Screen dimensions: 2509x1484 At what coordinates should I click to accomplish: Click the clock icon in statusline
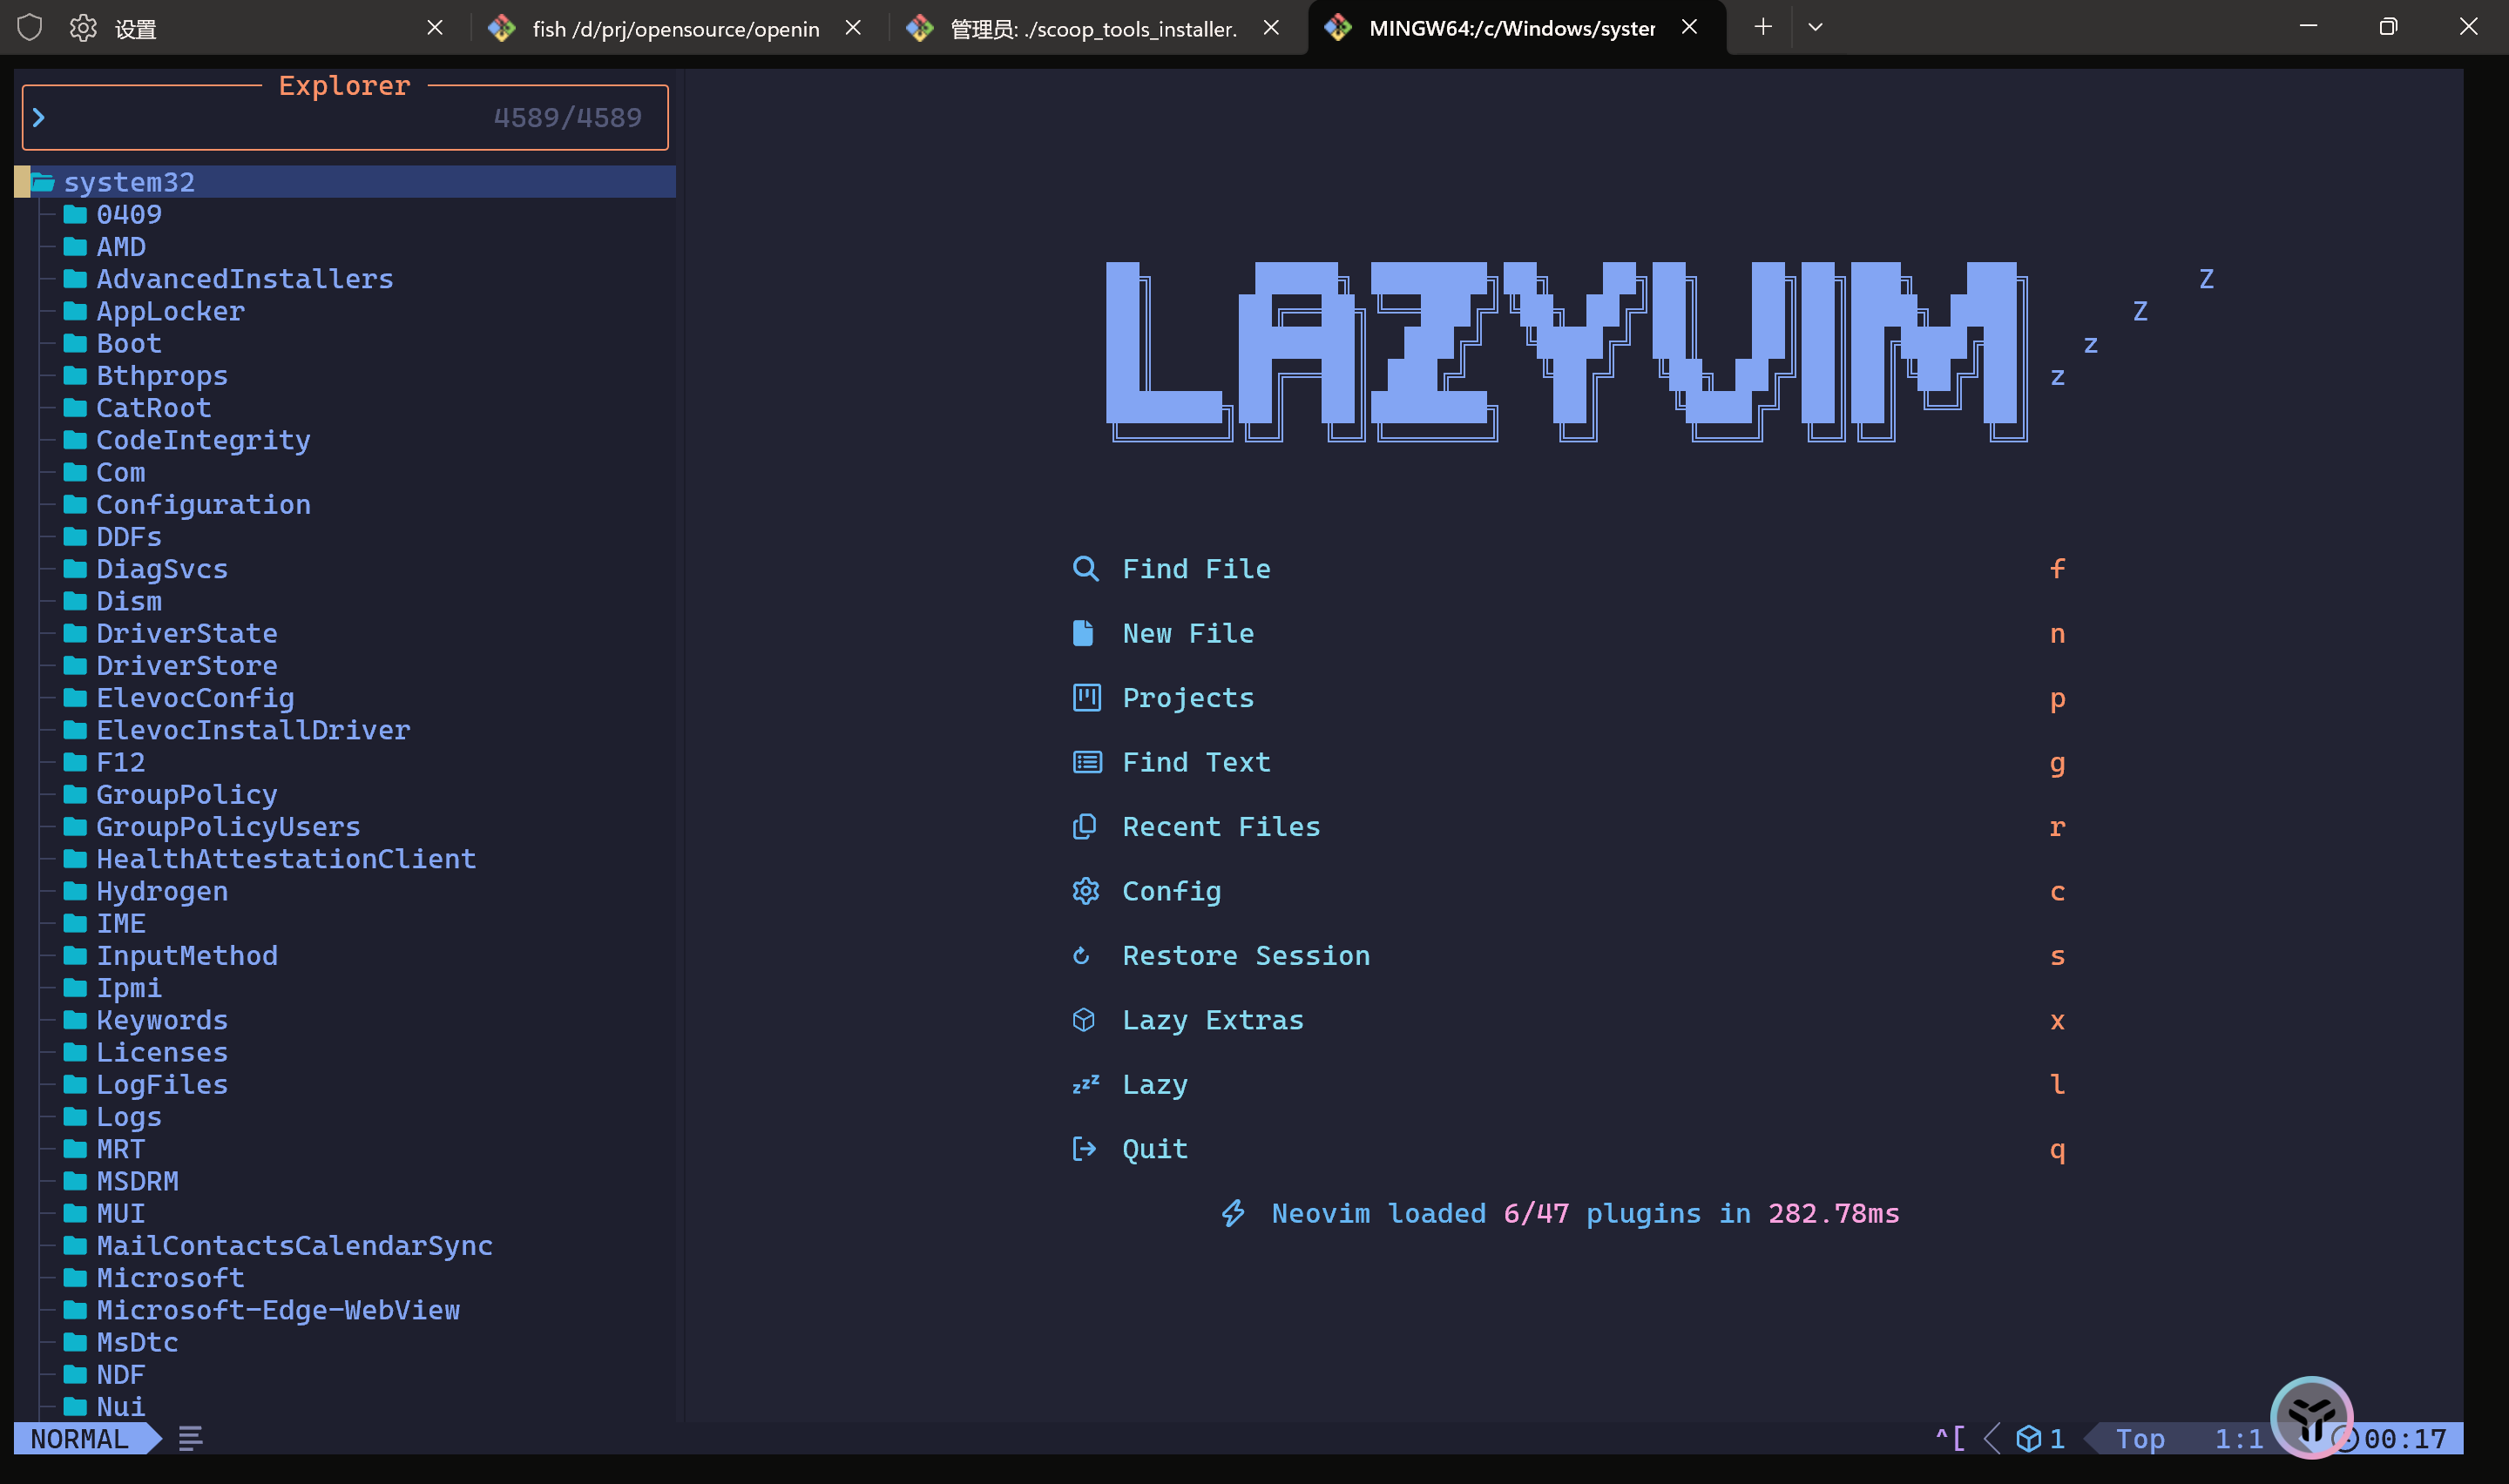2345,1439
